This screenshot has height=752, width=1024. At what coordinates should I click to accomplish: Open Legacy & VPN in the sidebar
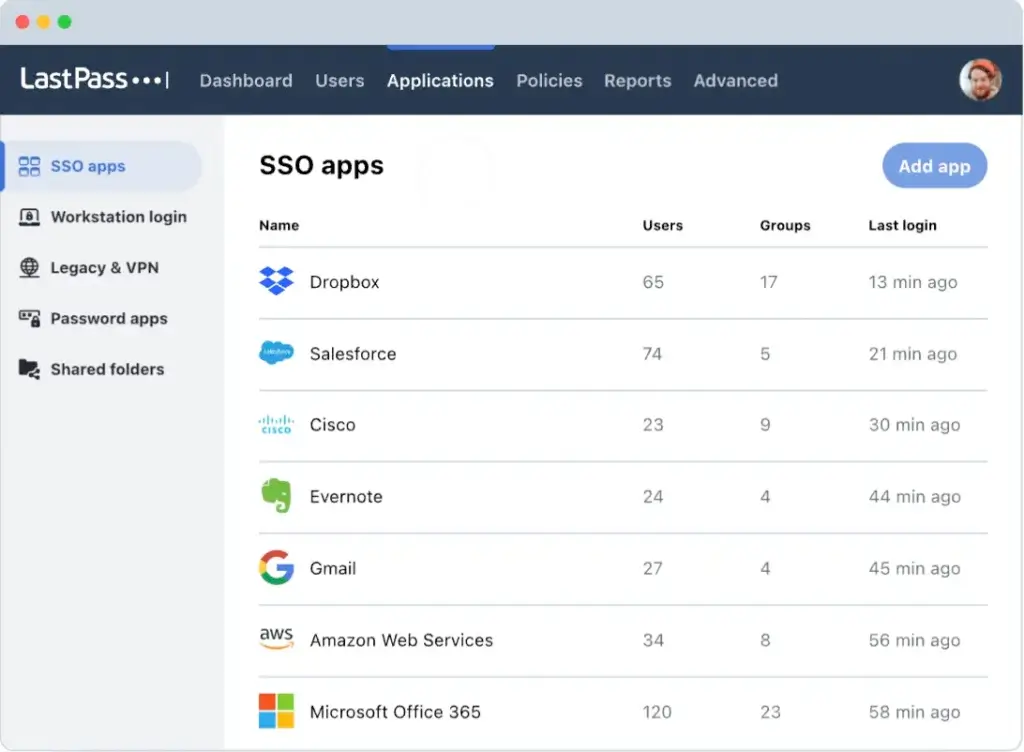[102, 268]
